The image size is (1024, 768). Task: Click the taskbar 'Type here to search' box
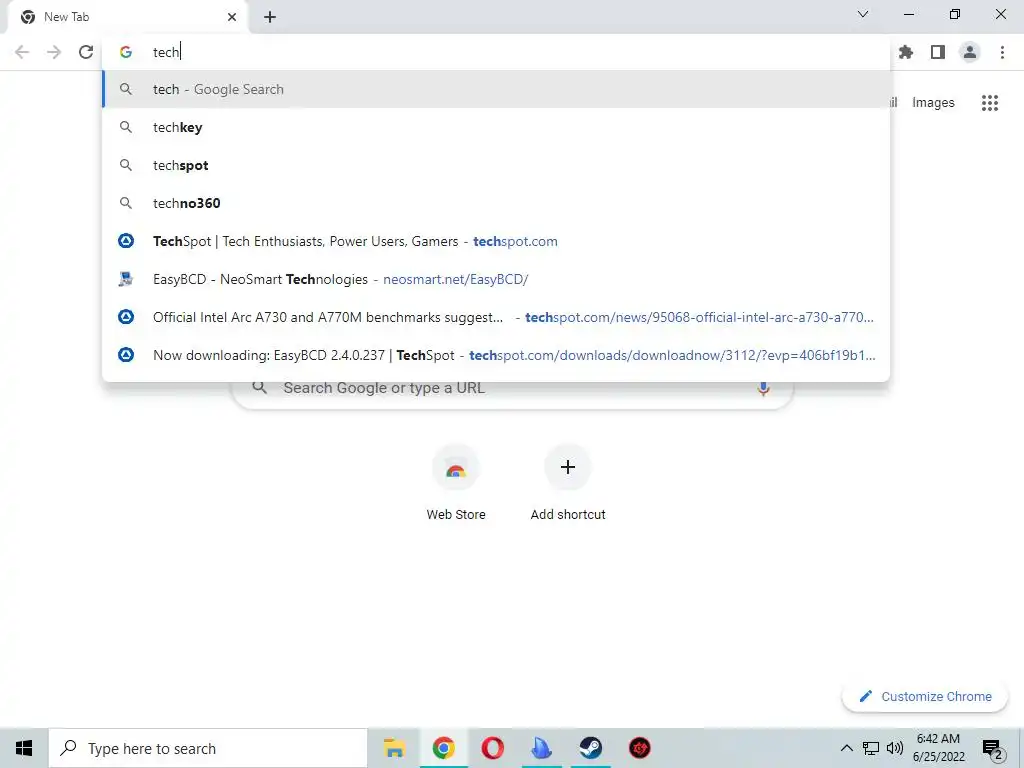208,748
